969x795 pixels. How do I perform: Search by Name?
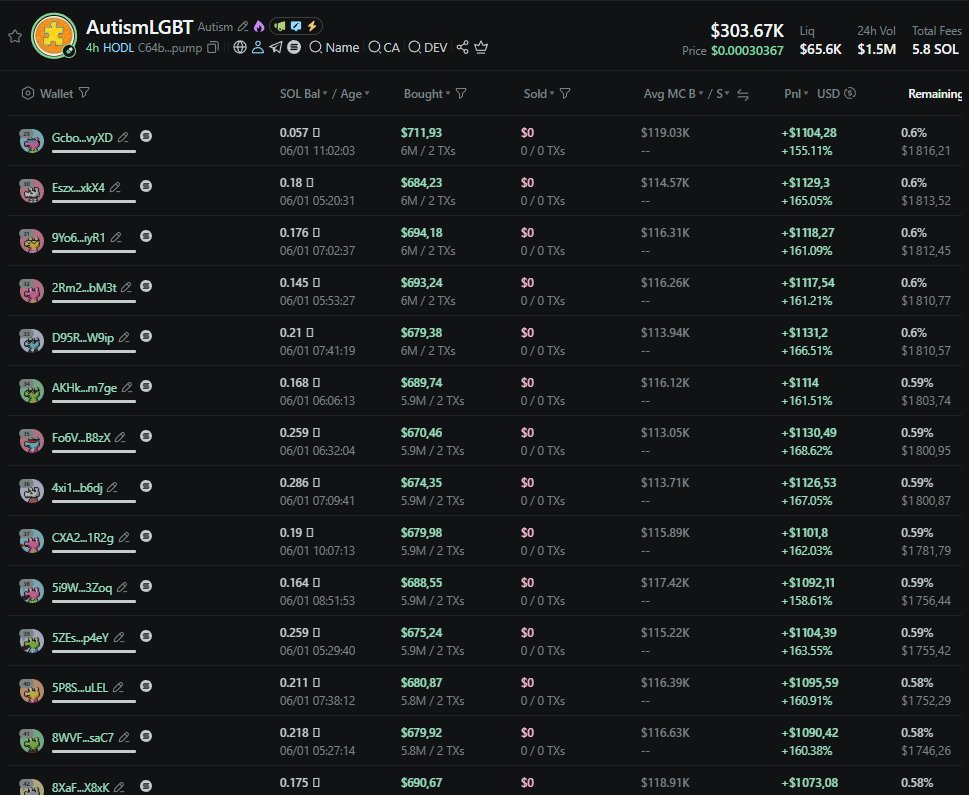[334, 48]
